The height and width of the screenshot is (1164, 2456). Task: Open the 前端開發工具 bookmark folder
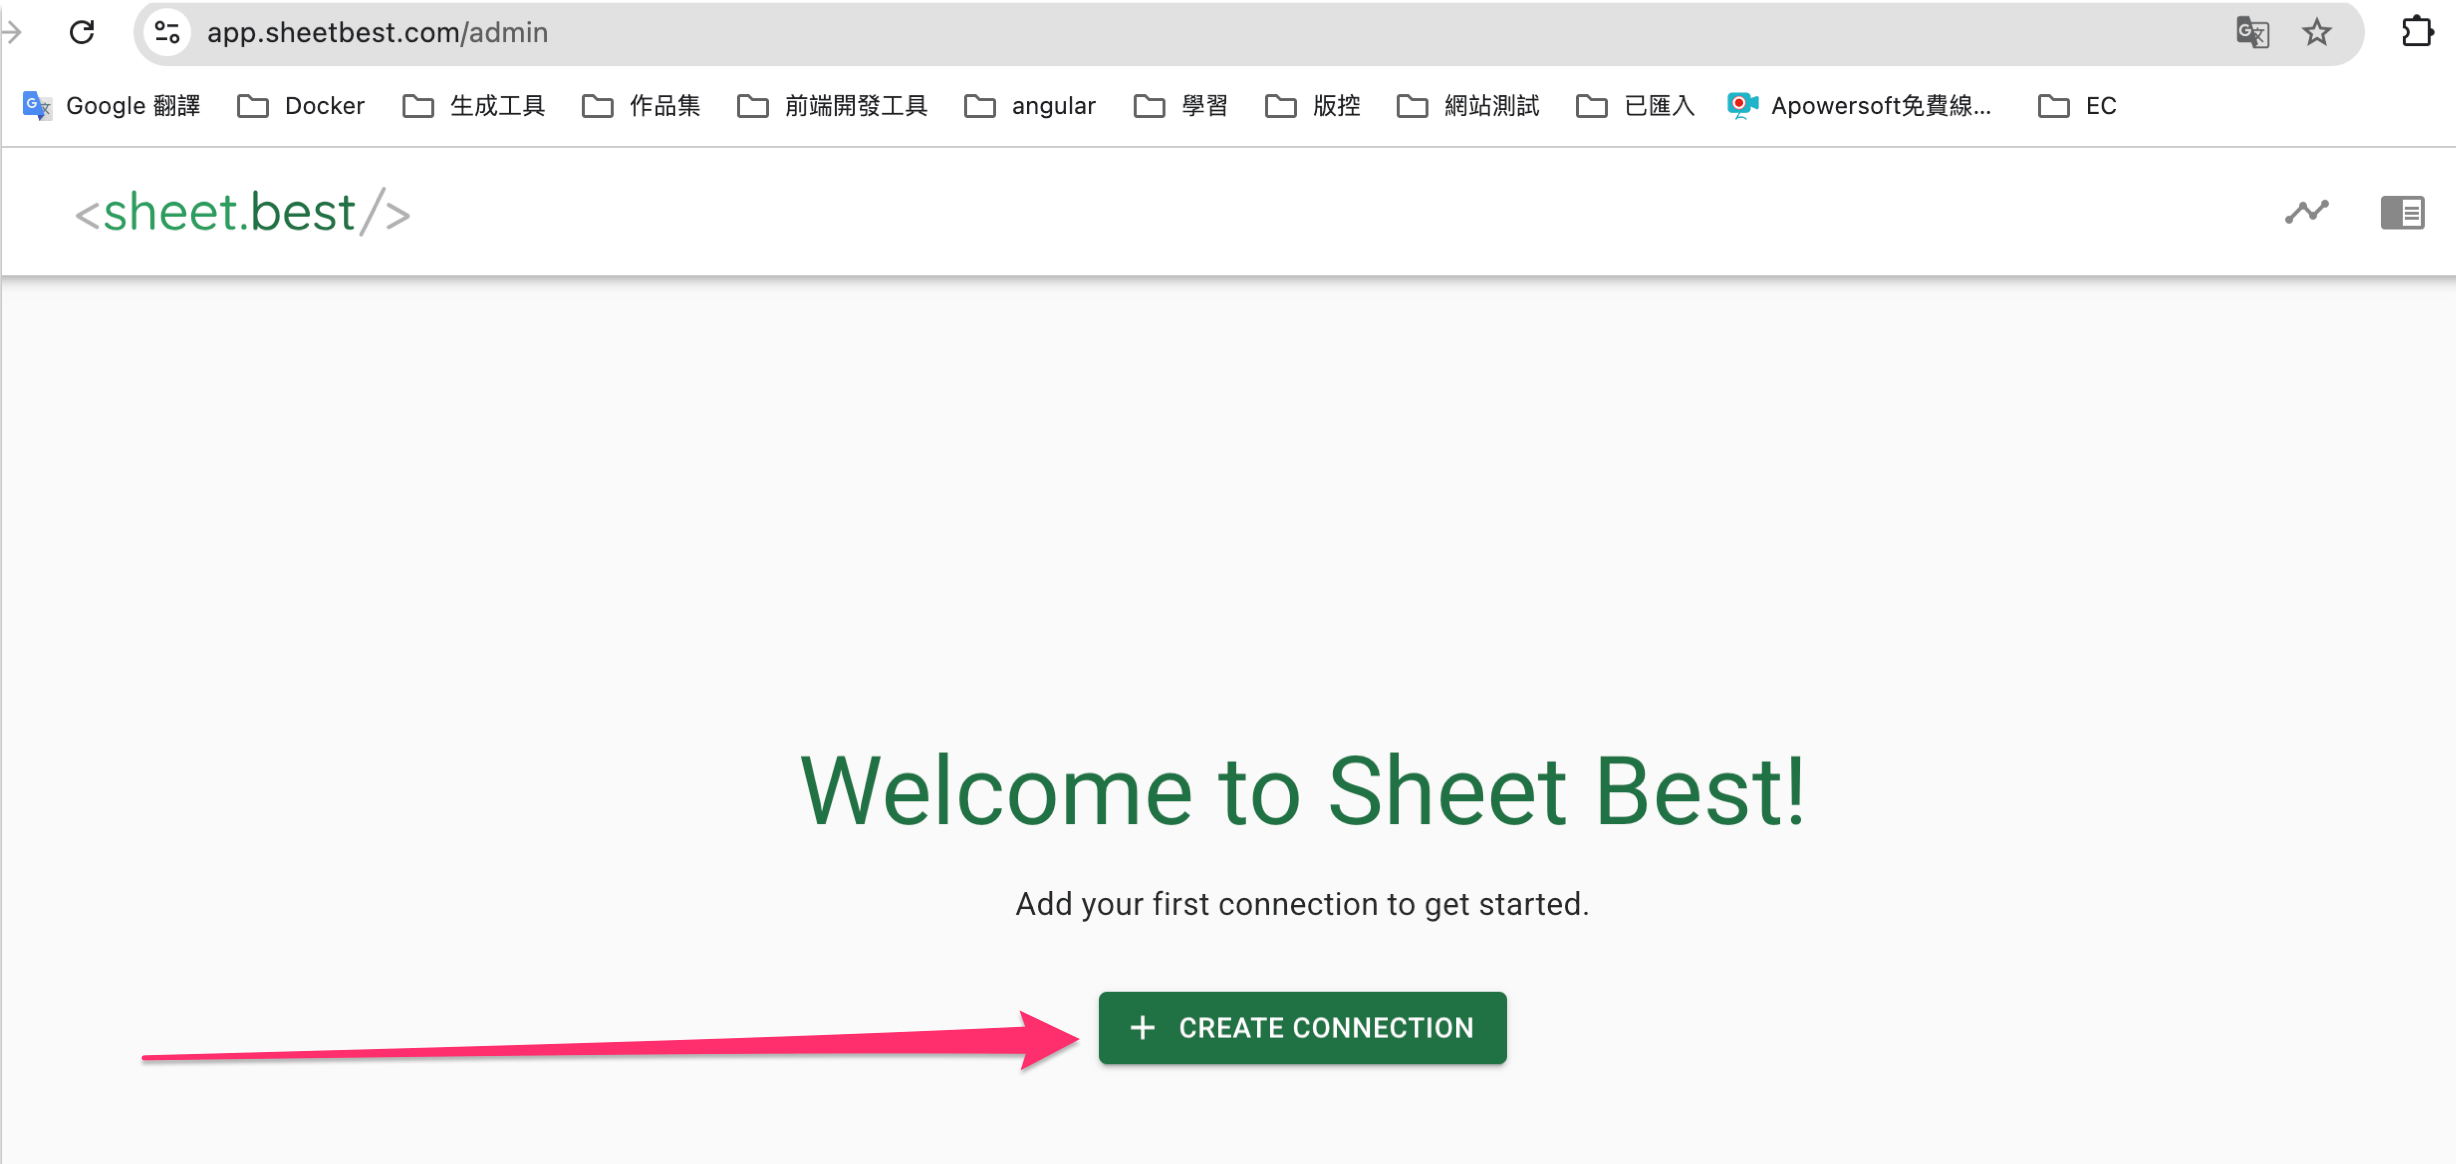pos(833,105)
